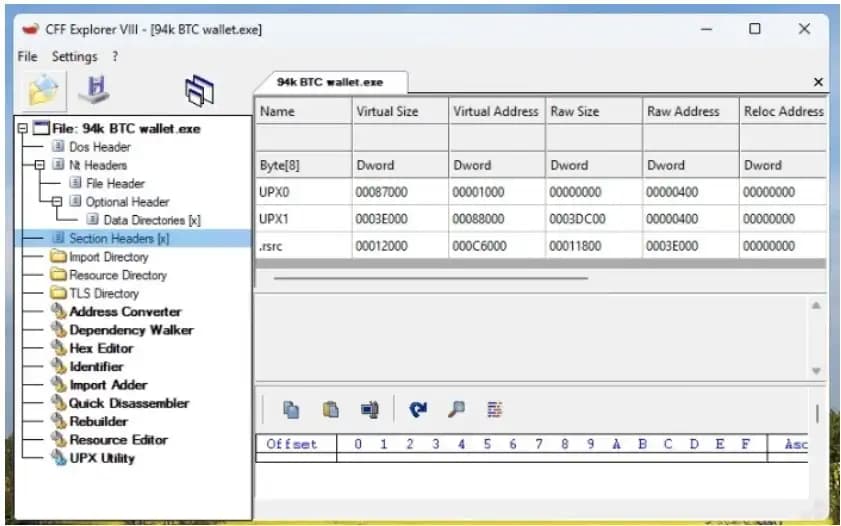Click the magnifier find icon in hex toolbar
Screen dimensions: 841x526
tap(456, 410)
